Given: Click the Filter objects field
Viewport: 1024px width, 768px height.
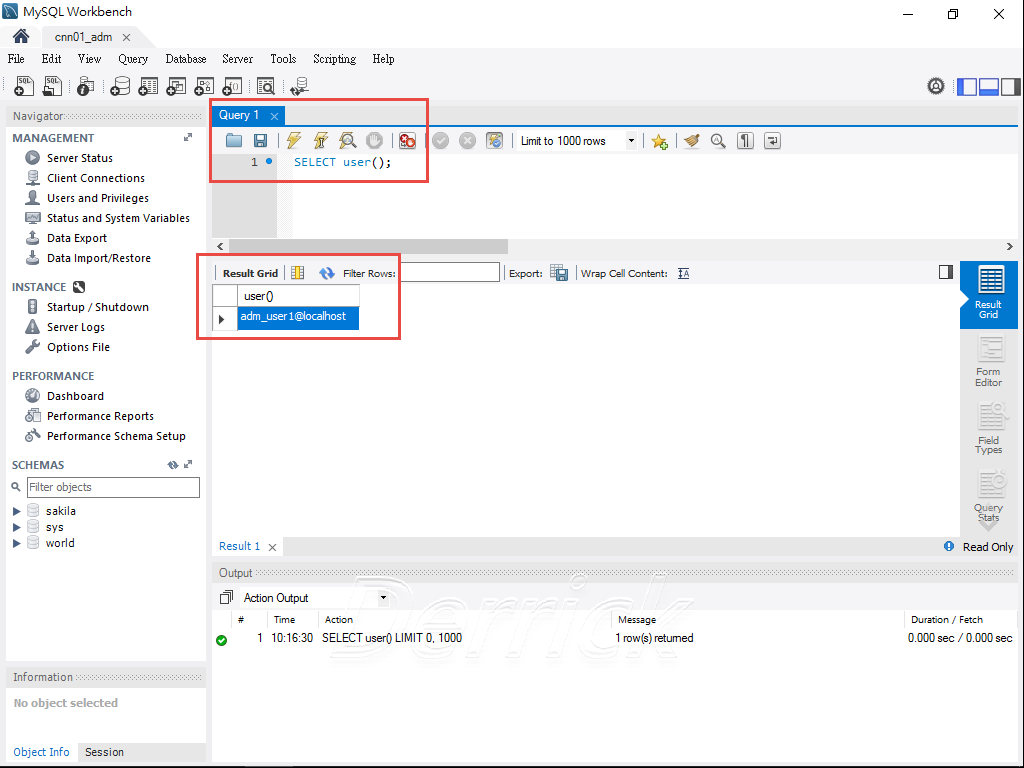Looking at the screenshot, I should 113,487.
